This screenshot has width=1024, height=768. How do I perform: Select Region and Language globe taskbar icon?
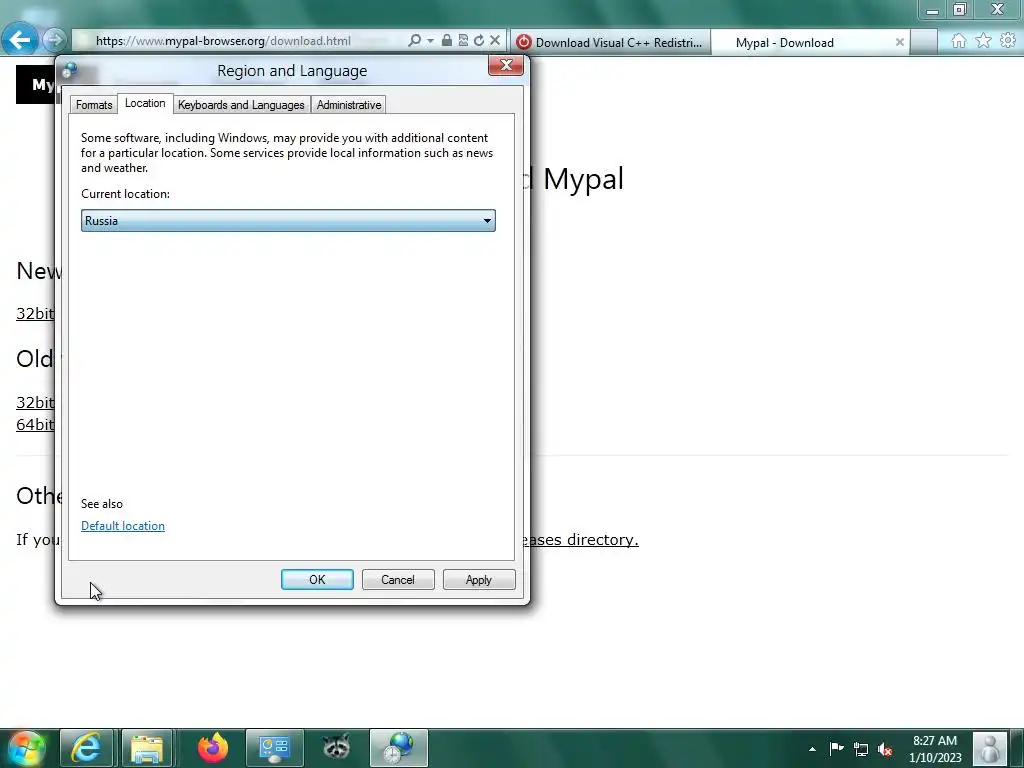(x=398, y=748)
